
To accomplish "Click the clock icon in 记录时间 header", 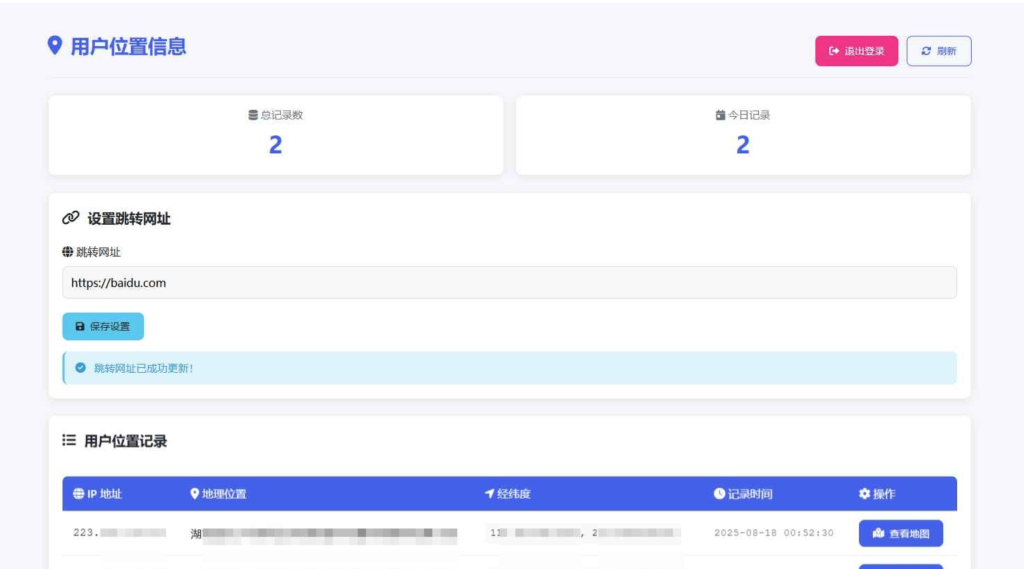I will (719, 494).
